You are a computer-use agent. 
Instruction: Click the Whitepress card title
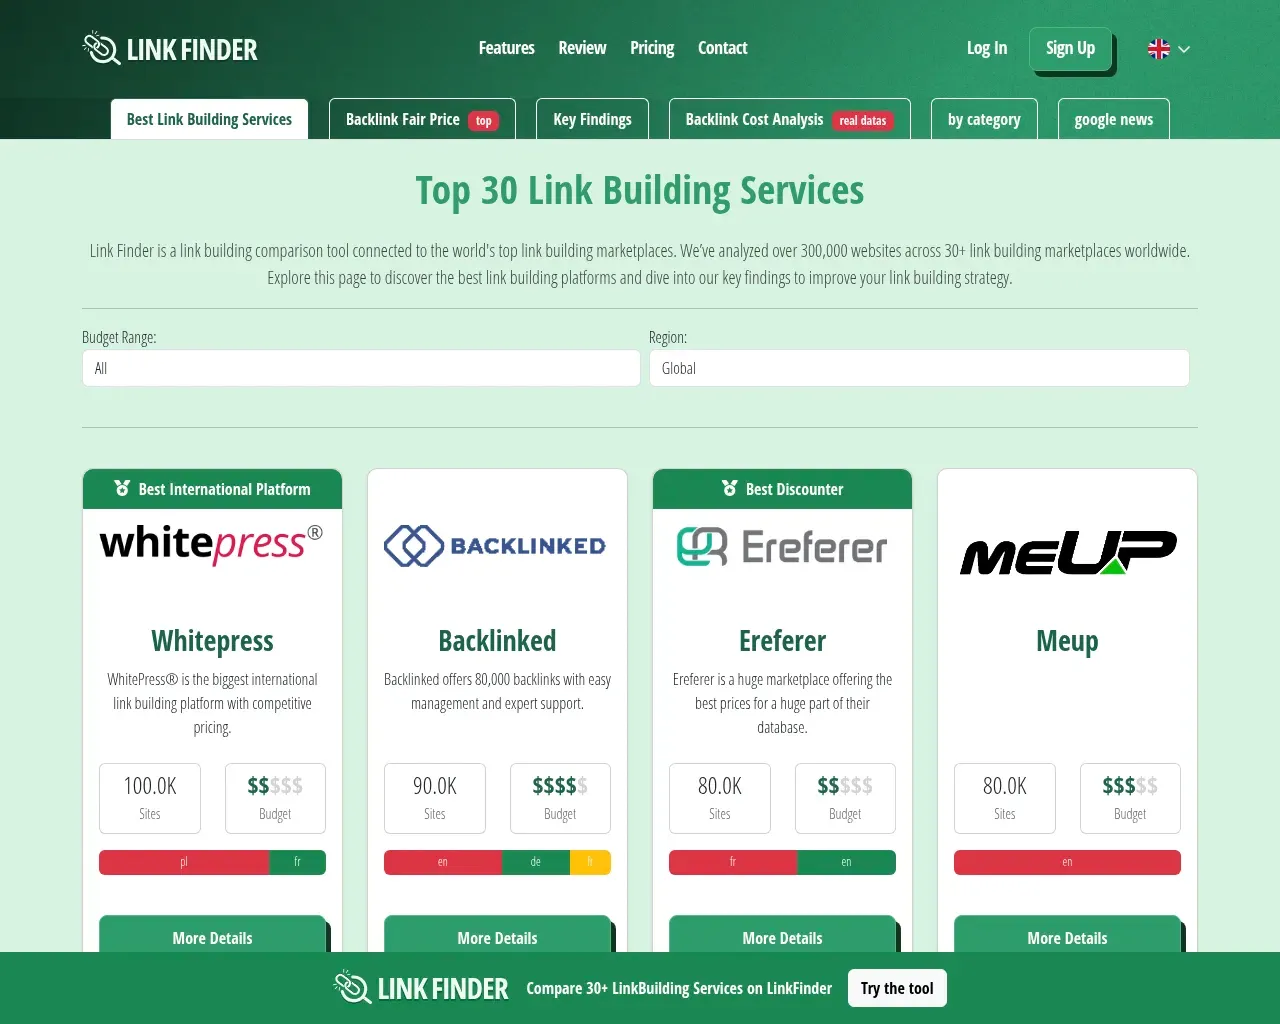(x=212, y=640)
